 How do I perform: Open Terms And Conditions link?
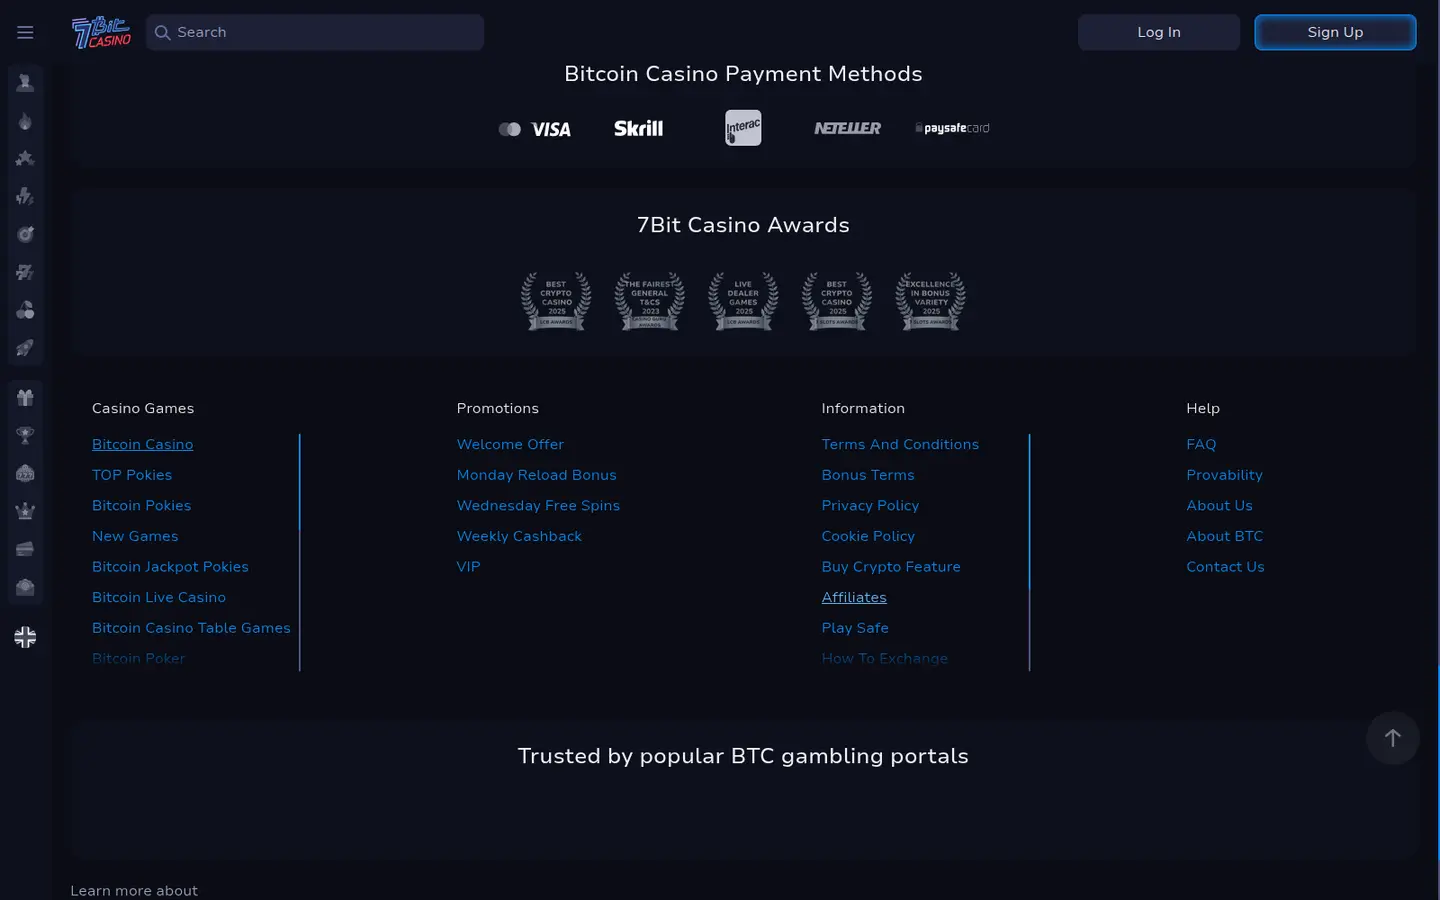(900, 444)
